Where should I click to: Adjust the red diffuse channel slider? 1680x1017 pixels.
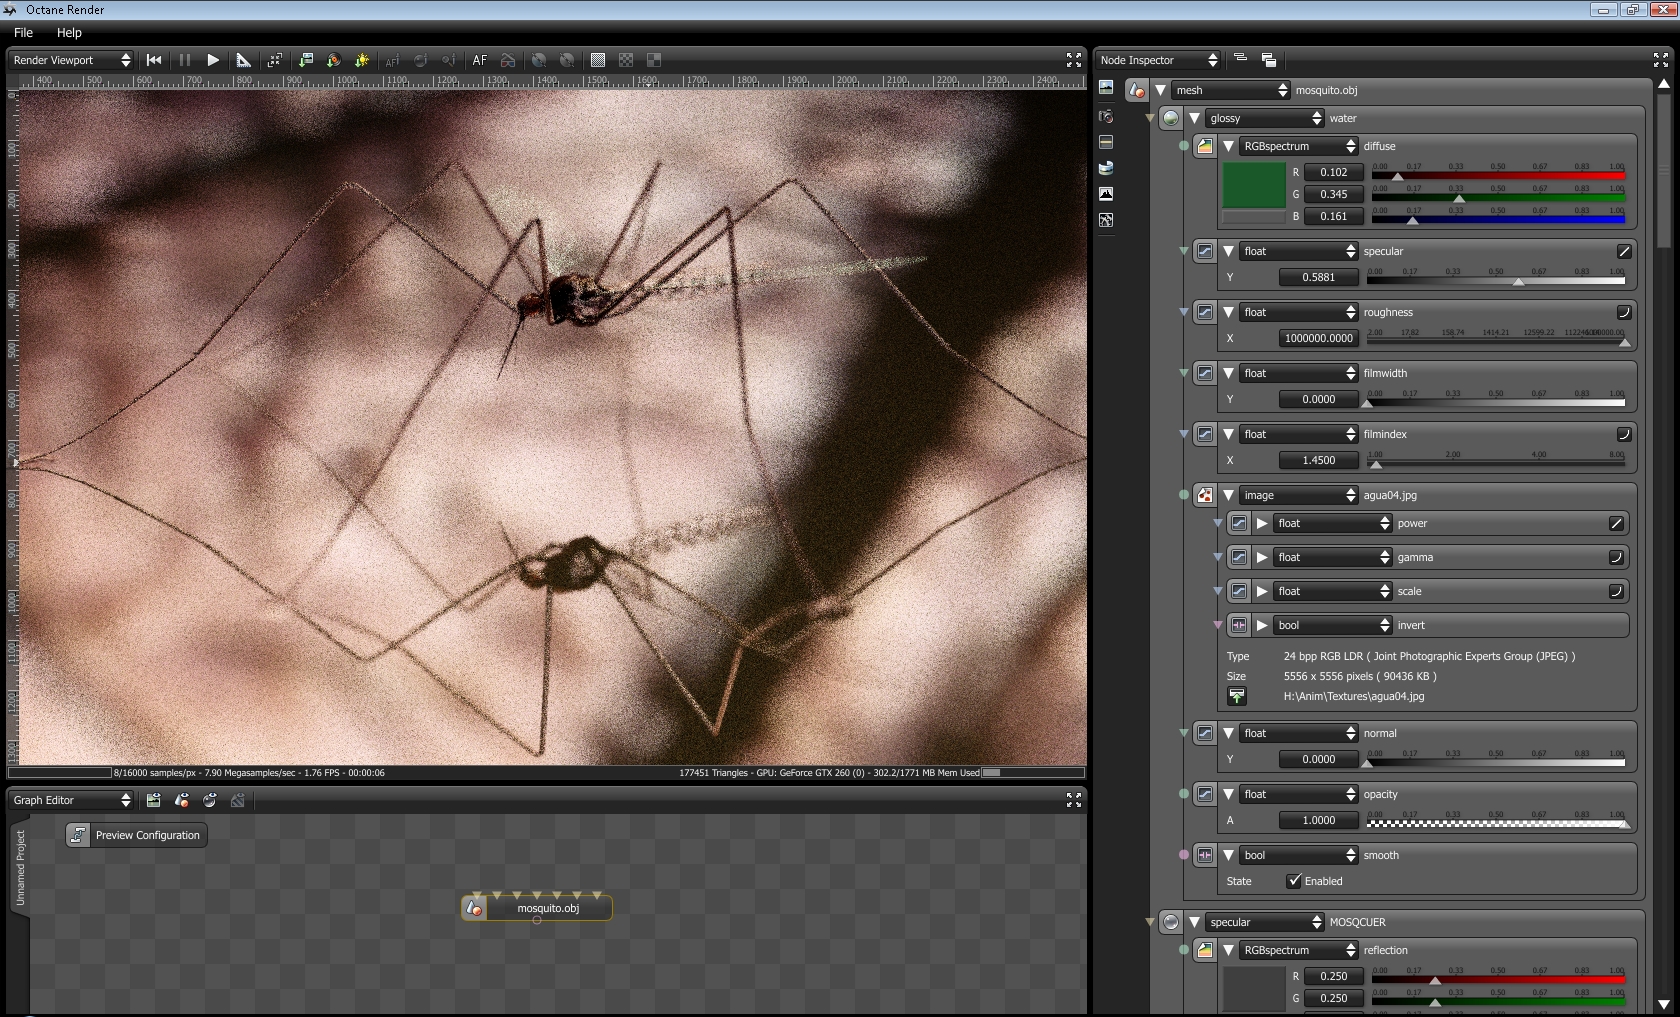1497,174
